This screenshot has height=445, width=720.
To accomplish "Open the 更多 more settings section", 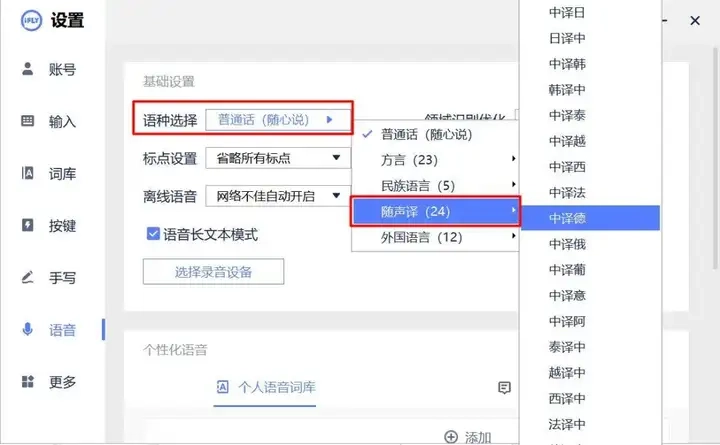I will [50, 382].
